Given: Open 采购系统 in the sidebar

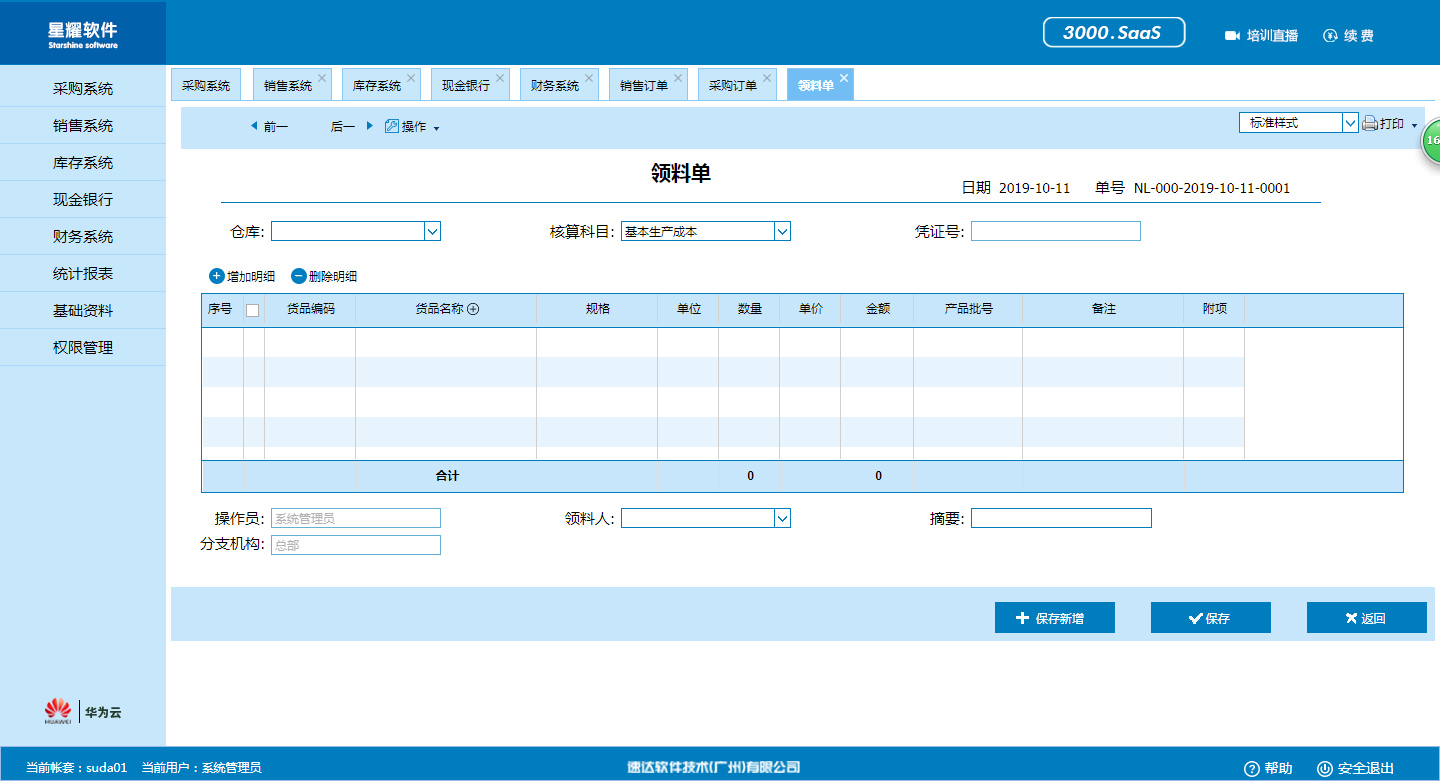Looking at the screenshot, I should click(x=83, y=88).
